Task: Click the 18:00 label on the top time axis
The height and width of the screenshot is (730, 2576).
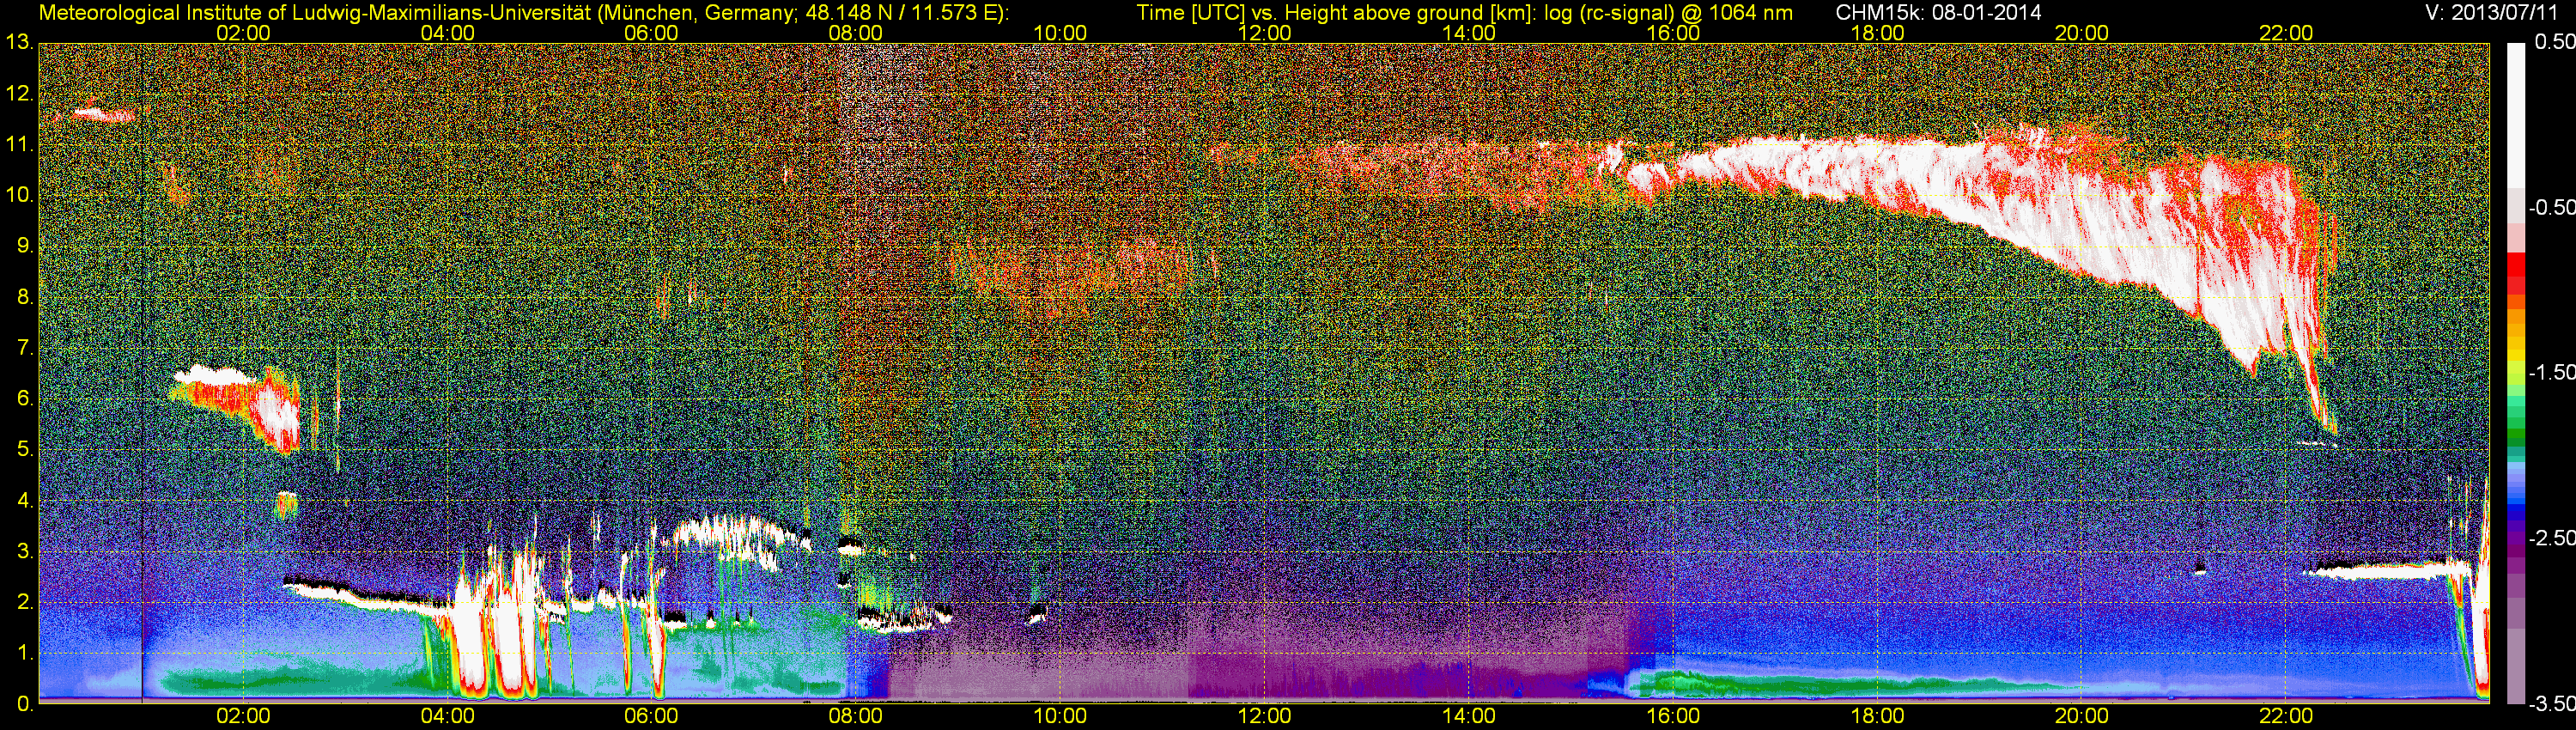Action: point(1877,33)
